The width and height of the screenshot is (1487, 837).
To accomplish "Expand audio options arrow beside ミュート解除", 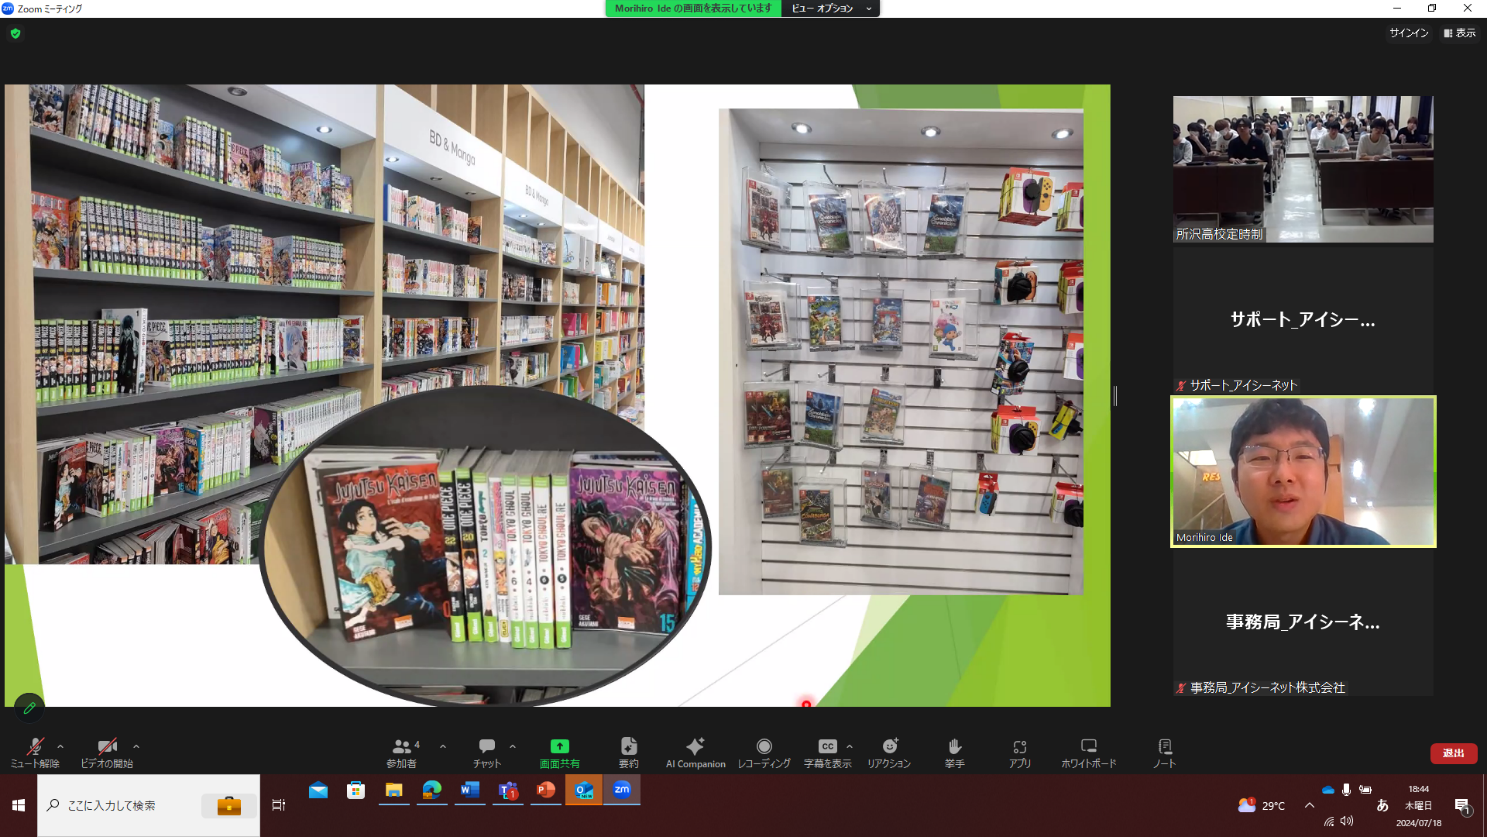I will 60,746.
